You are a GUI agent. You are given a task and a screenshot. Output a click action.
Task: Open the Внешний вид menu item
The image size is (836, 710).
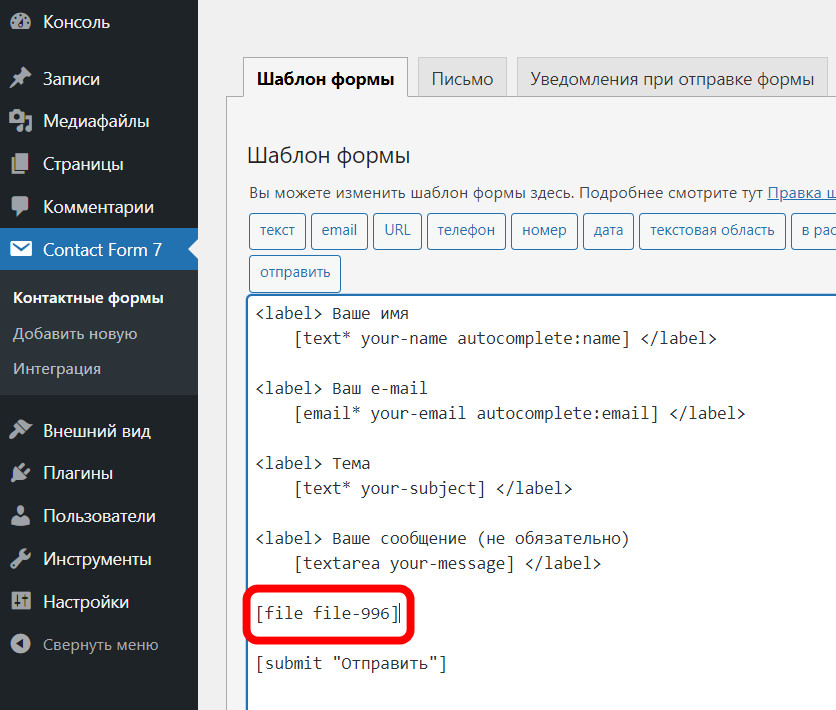[x=99, y=430]
